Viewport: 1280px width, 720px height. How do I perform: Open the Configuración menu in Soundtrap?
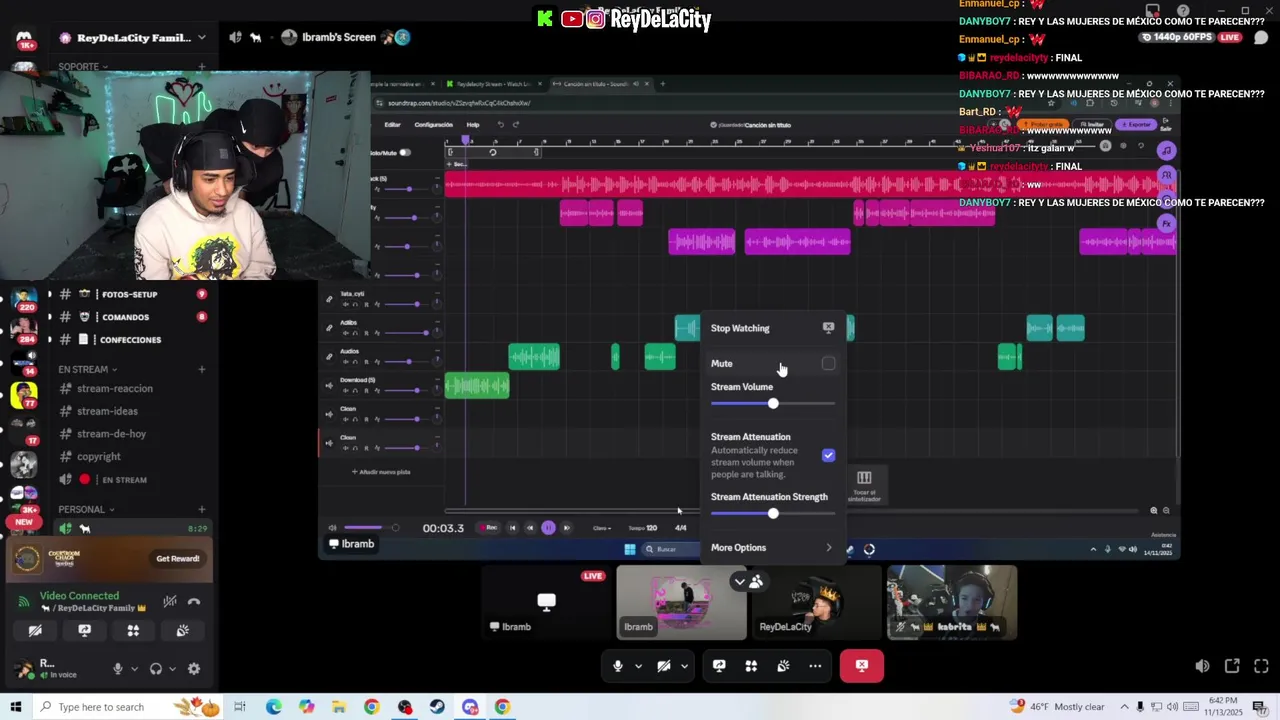point(434,125)
